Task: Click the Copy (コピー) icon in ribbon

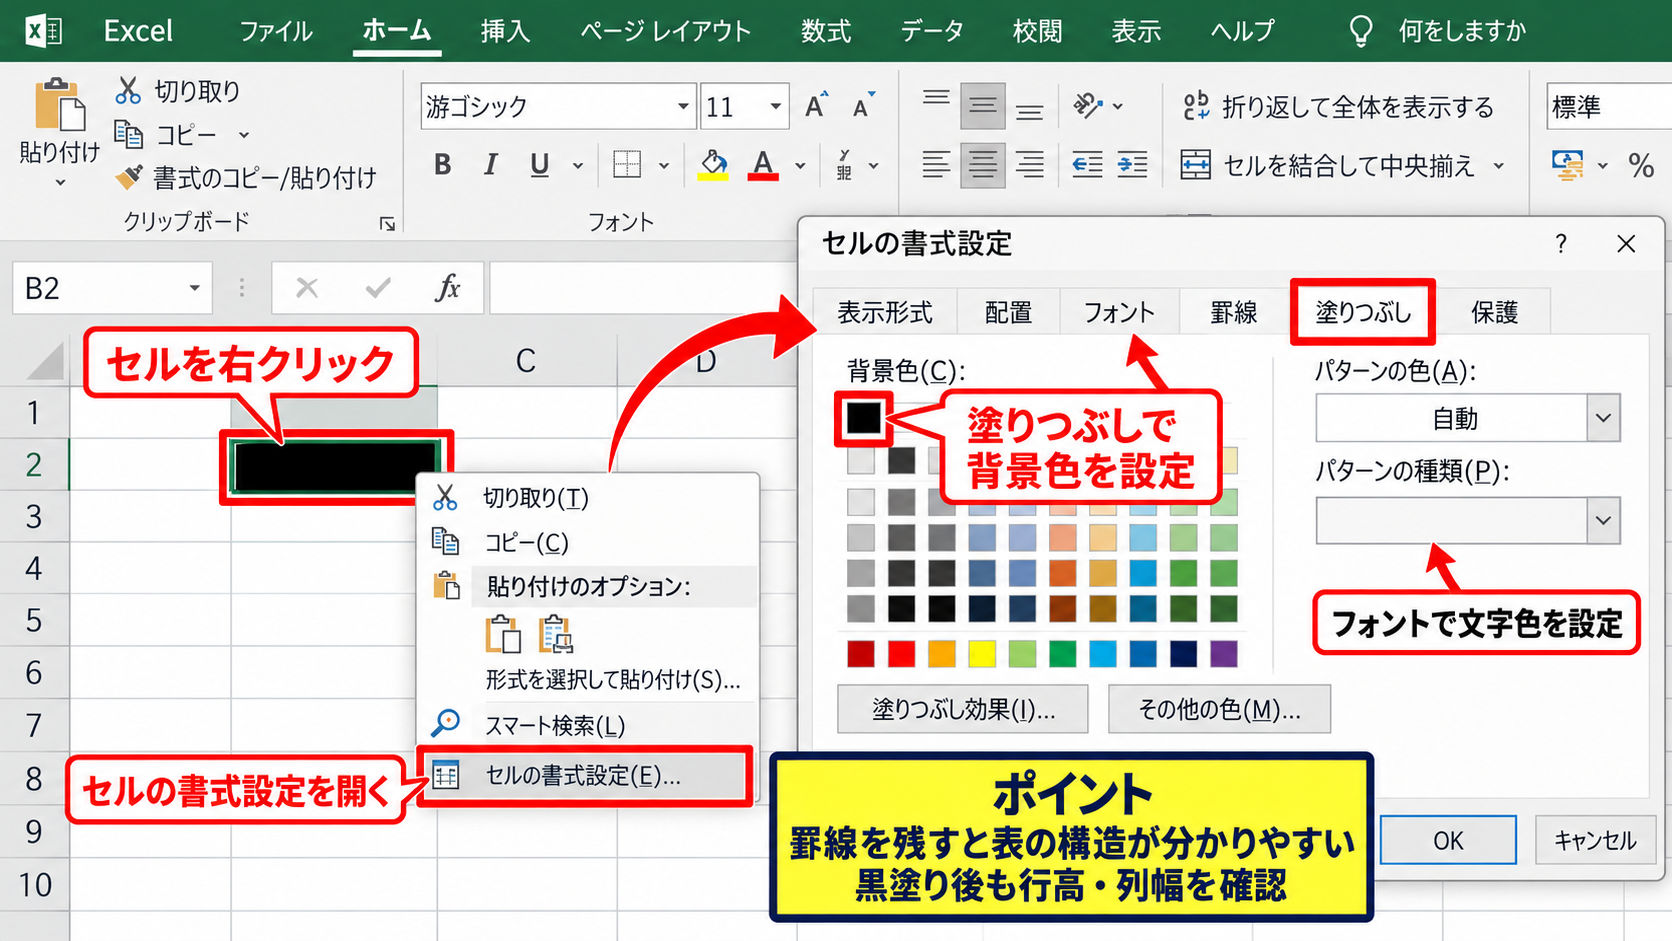Action: [x=128, y=134]
